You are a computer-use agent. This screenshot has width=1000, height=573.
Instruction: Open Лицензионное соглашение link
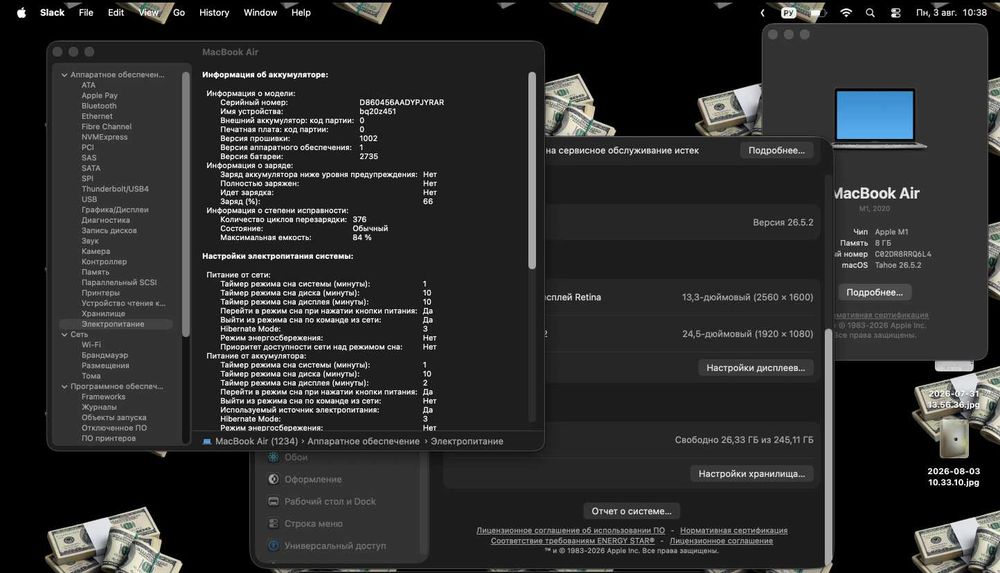click(x=721, y=540)
